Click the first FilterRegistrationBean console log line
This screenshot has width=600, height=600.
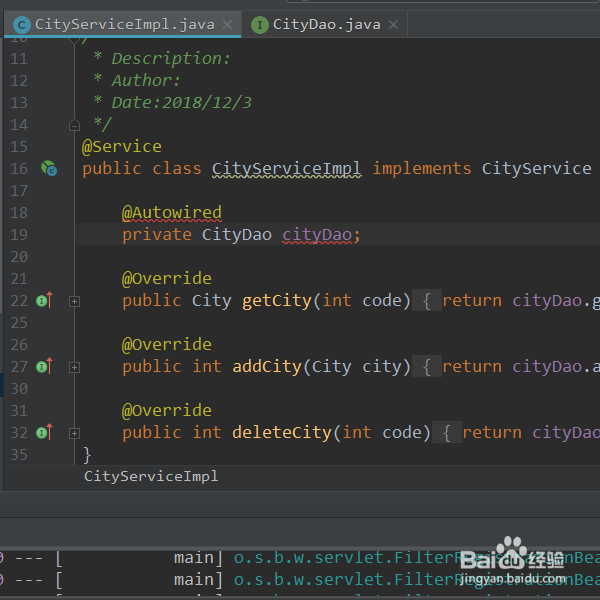click(x=300, y=558)
